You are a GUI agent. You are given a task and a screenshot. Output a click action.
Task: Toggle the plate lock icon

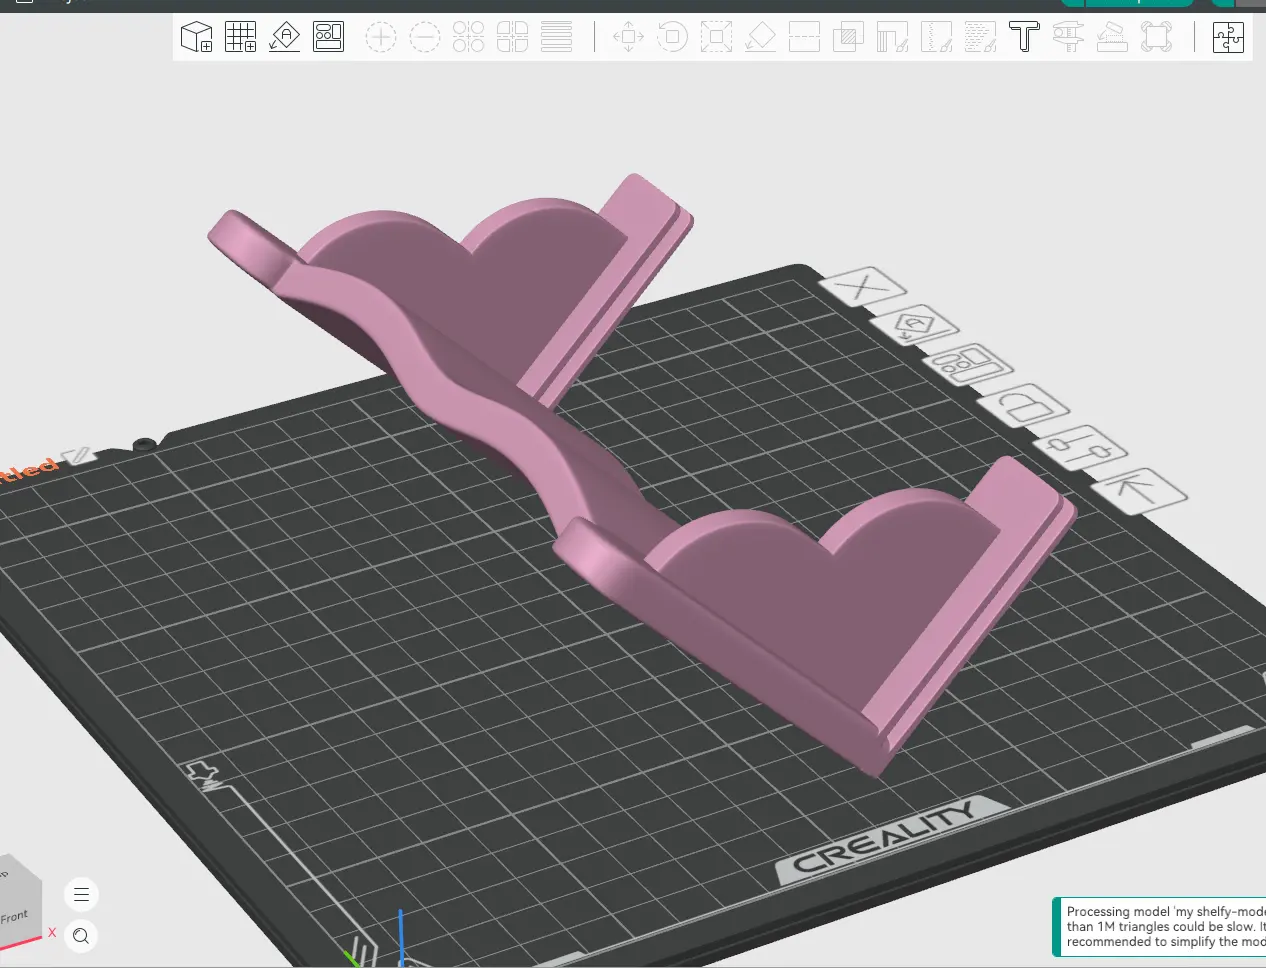click(x=1023, y=405)
